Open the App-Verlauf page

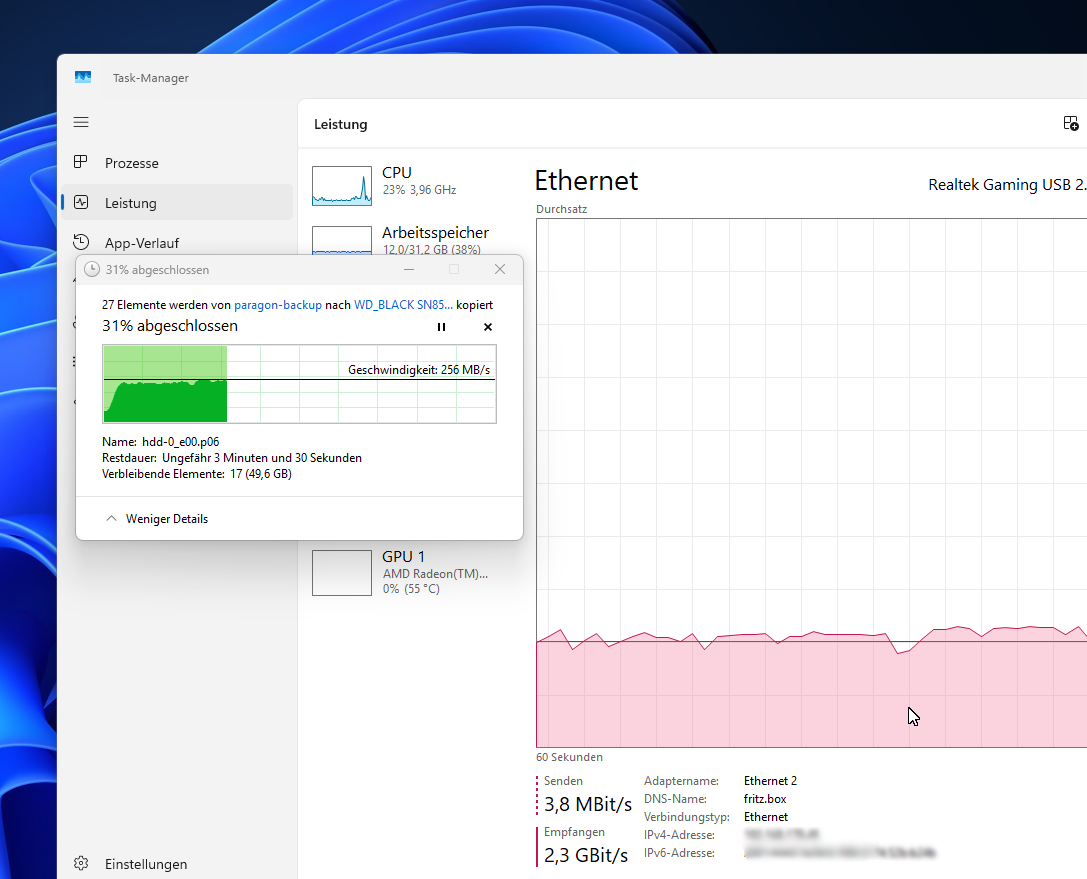coord(177,243)
